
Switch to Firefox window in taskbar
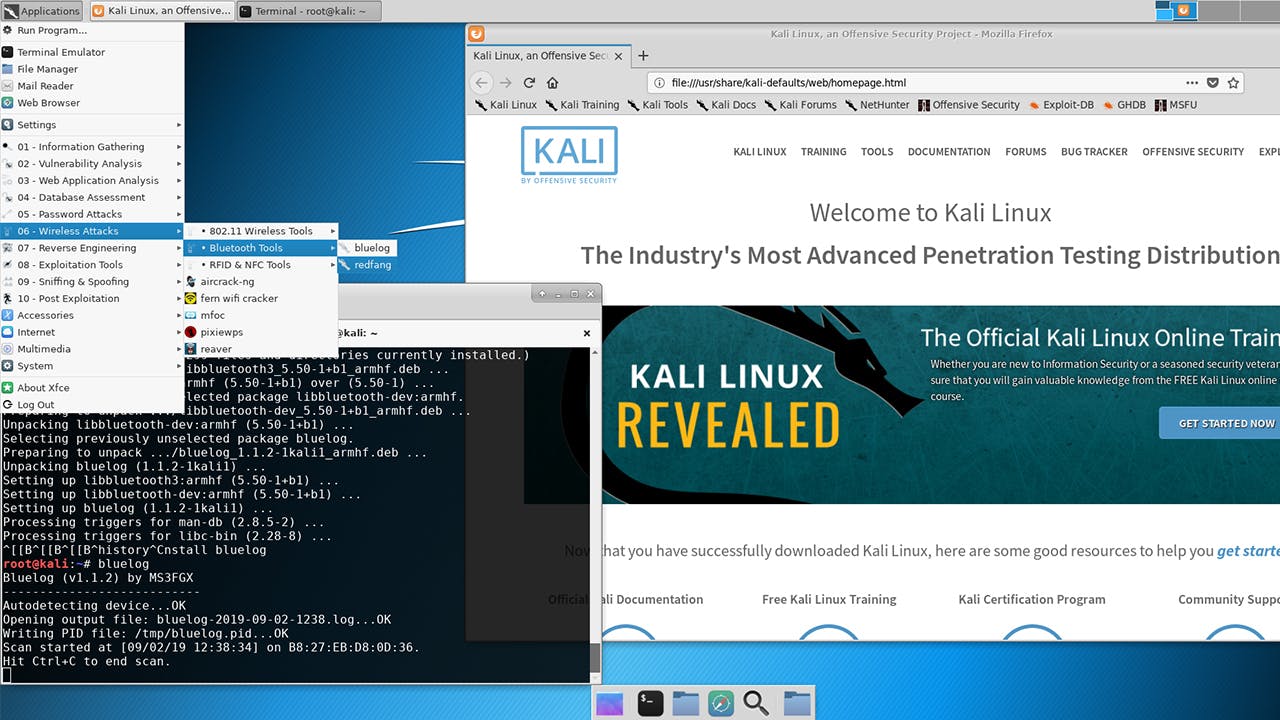(161, 11)
